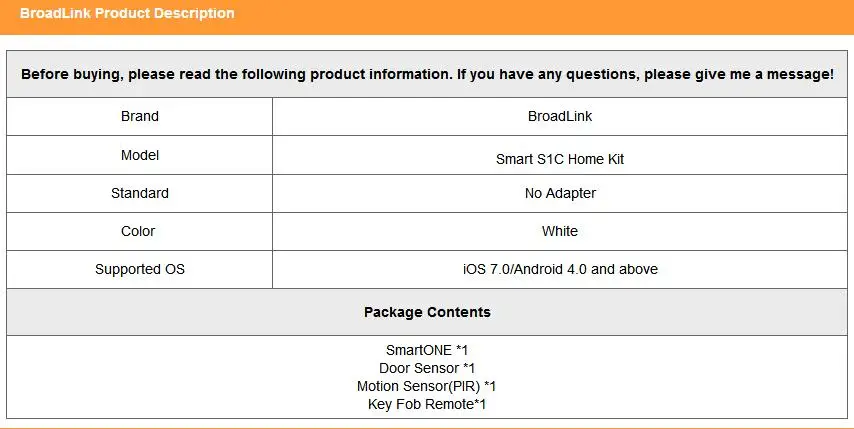Screen dimensions: 854x429
Task: Click the 'Smart S1C Home Kit' value
Action: pyautogui.click(x=560, y=159)
